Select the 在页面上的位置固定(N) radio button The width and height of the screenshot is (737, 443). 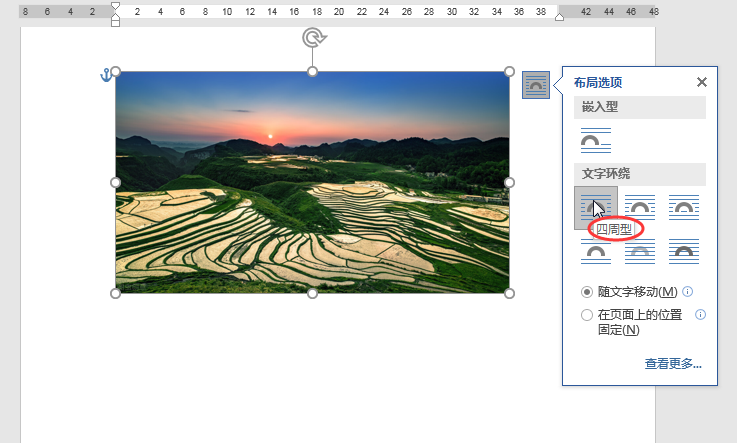pos(587,315)
